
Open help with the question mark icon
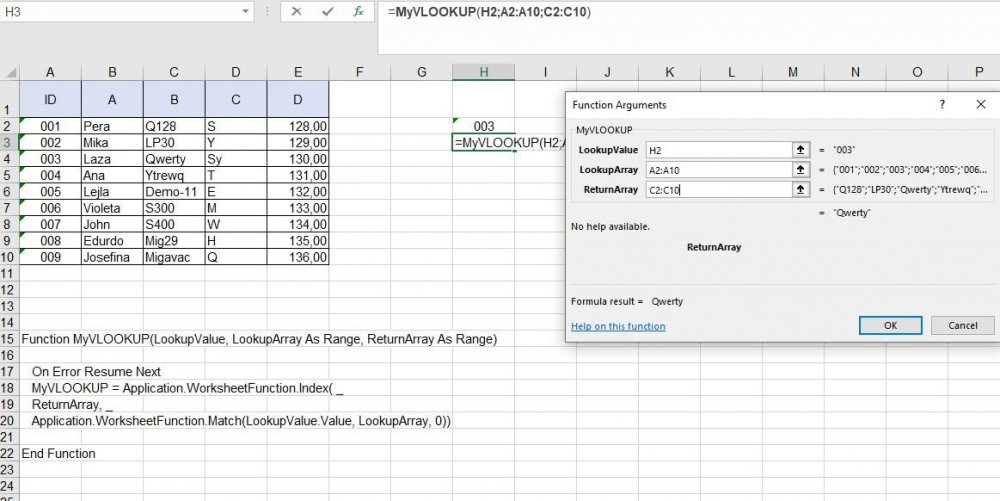[x=942, y=105]
